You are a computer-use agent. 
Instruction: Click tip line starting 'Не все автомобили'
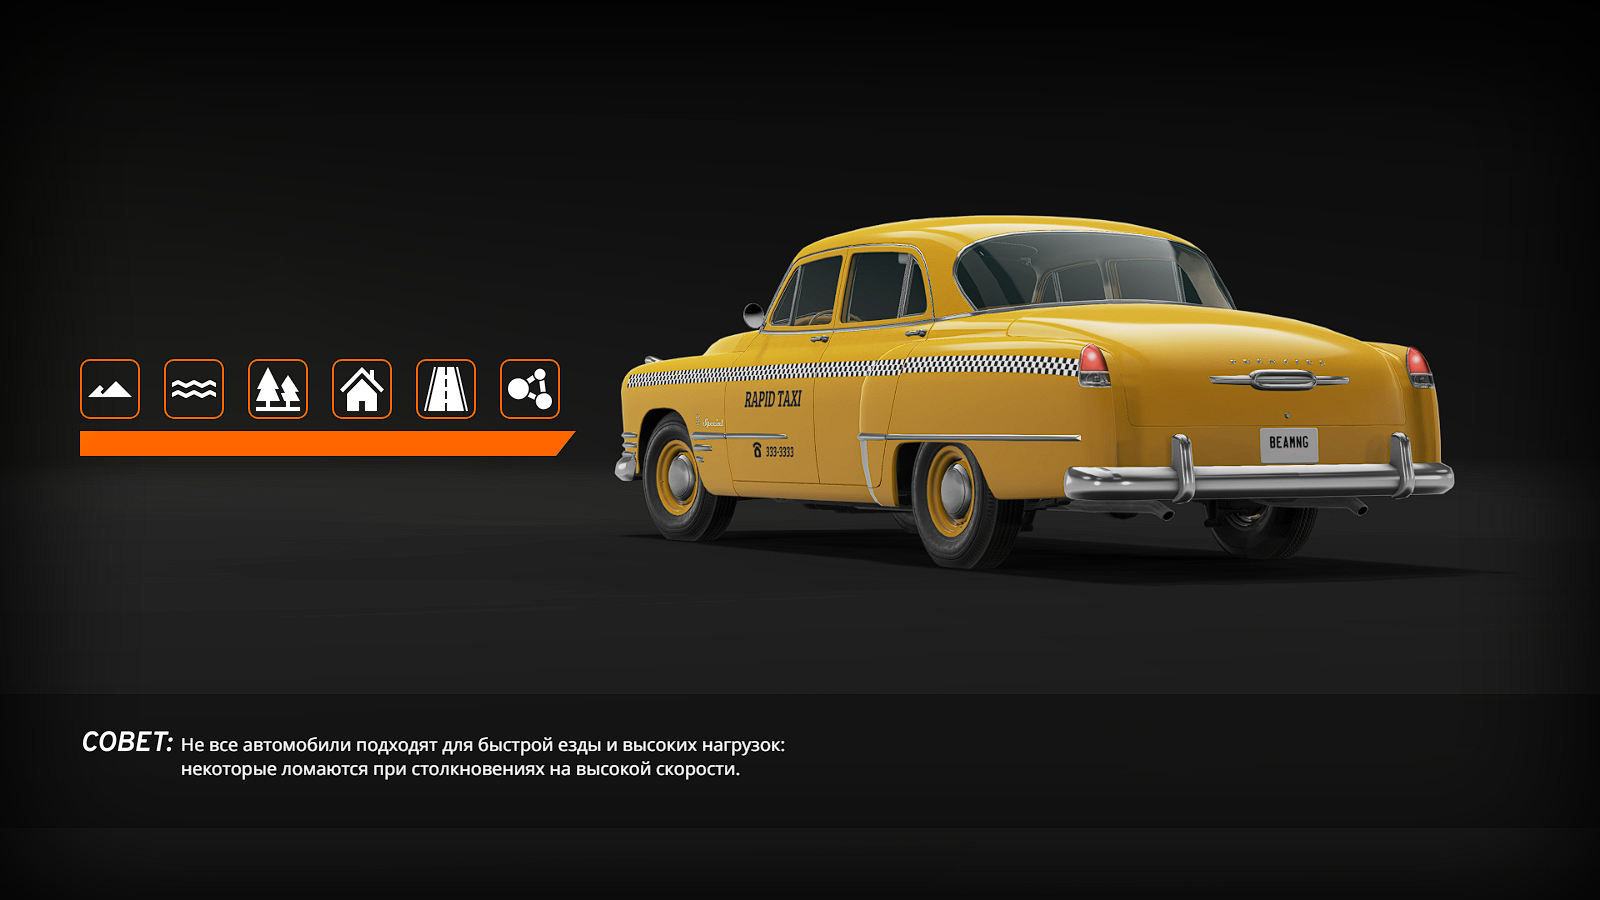click(483, 745)
